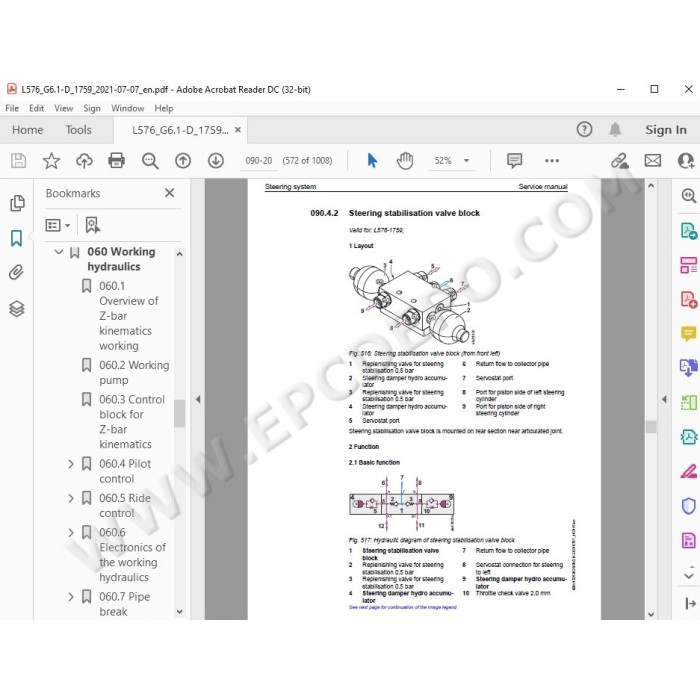Image resolution: width=700 pixels, height=700 pixels.
Task: Collapse navigation pane left arrow
Action: (x=198, y=399)
